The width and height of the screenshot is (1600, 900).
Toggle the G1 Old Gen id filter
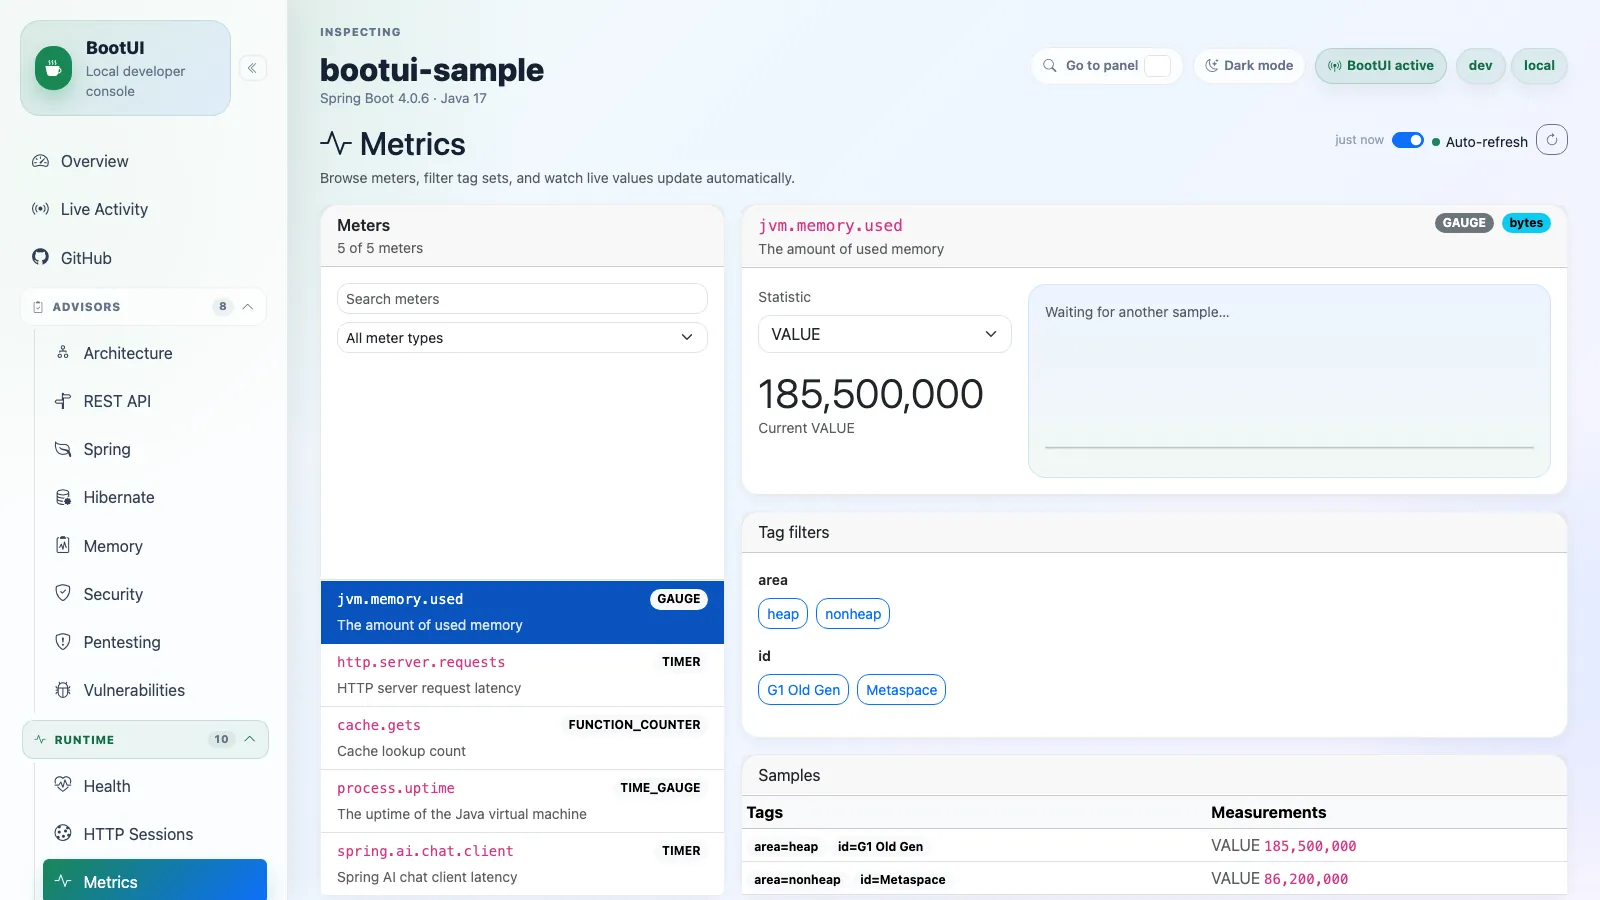(804, 690)
